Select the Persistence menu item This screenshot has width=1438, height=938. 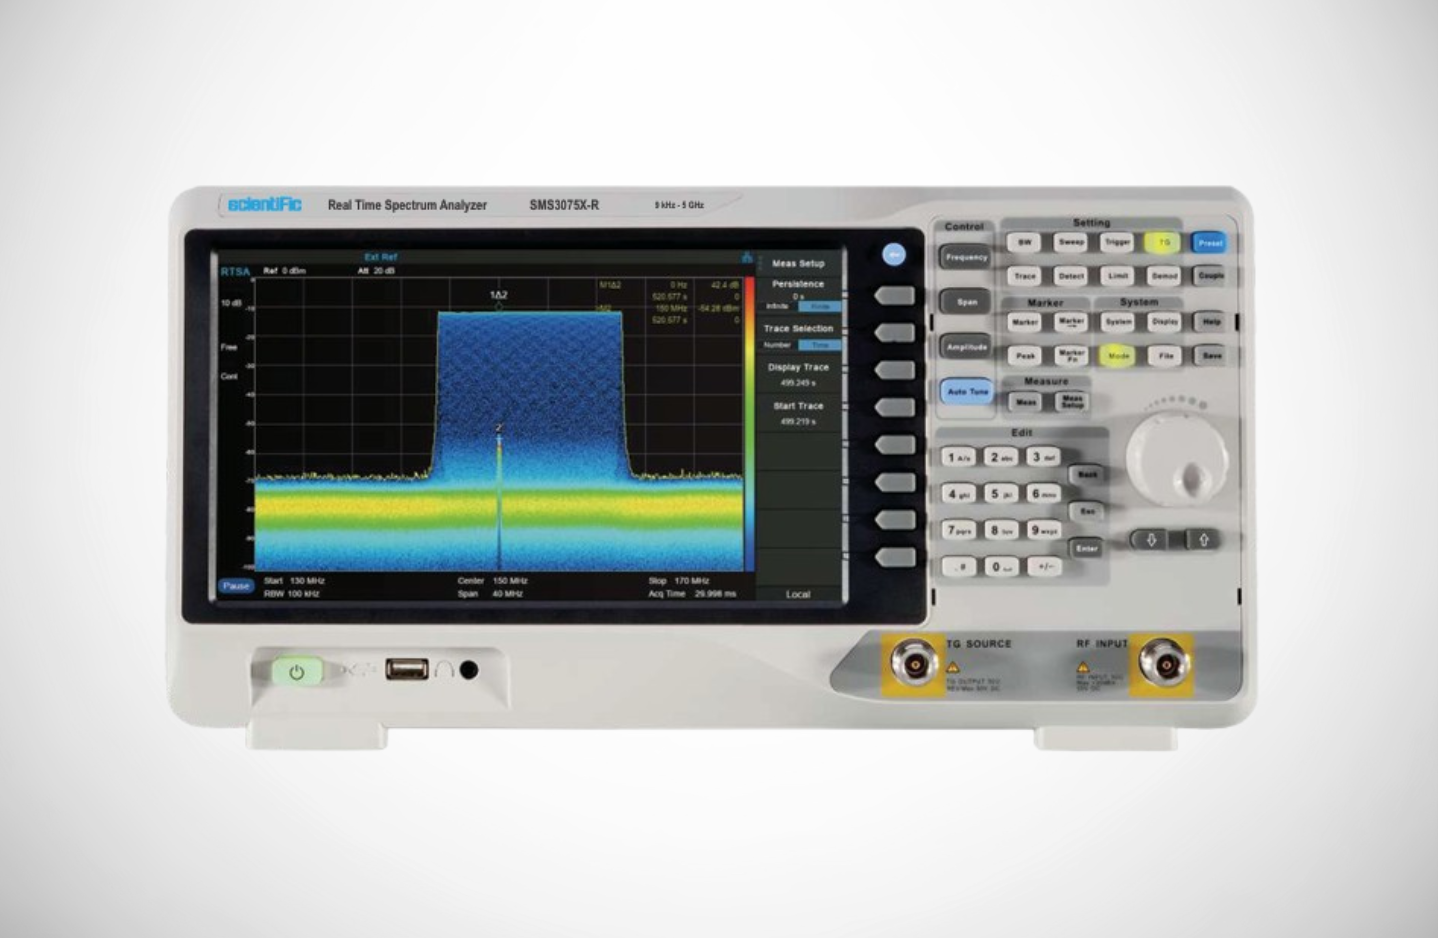click(x=798, y=295)
